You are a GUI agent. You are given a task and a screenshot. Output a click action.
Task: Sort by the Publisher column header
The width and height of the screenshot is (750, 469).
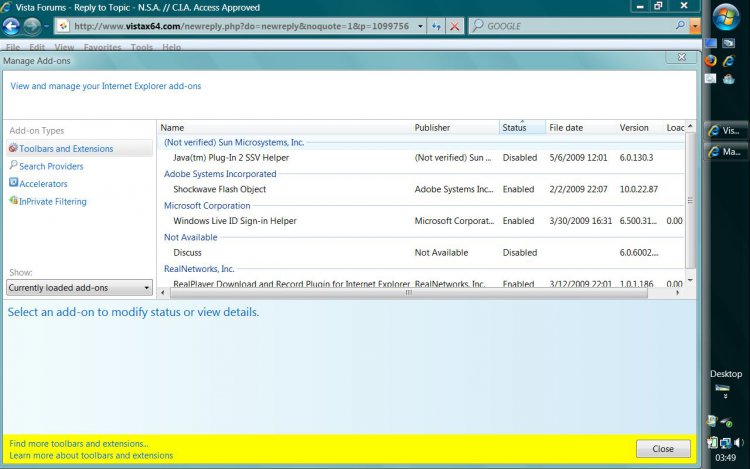pos(455,128)
